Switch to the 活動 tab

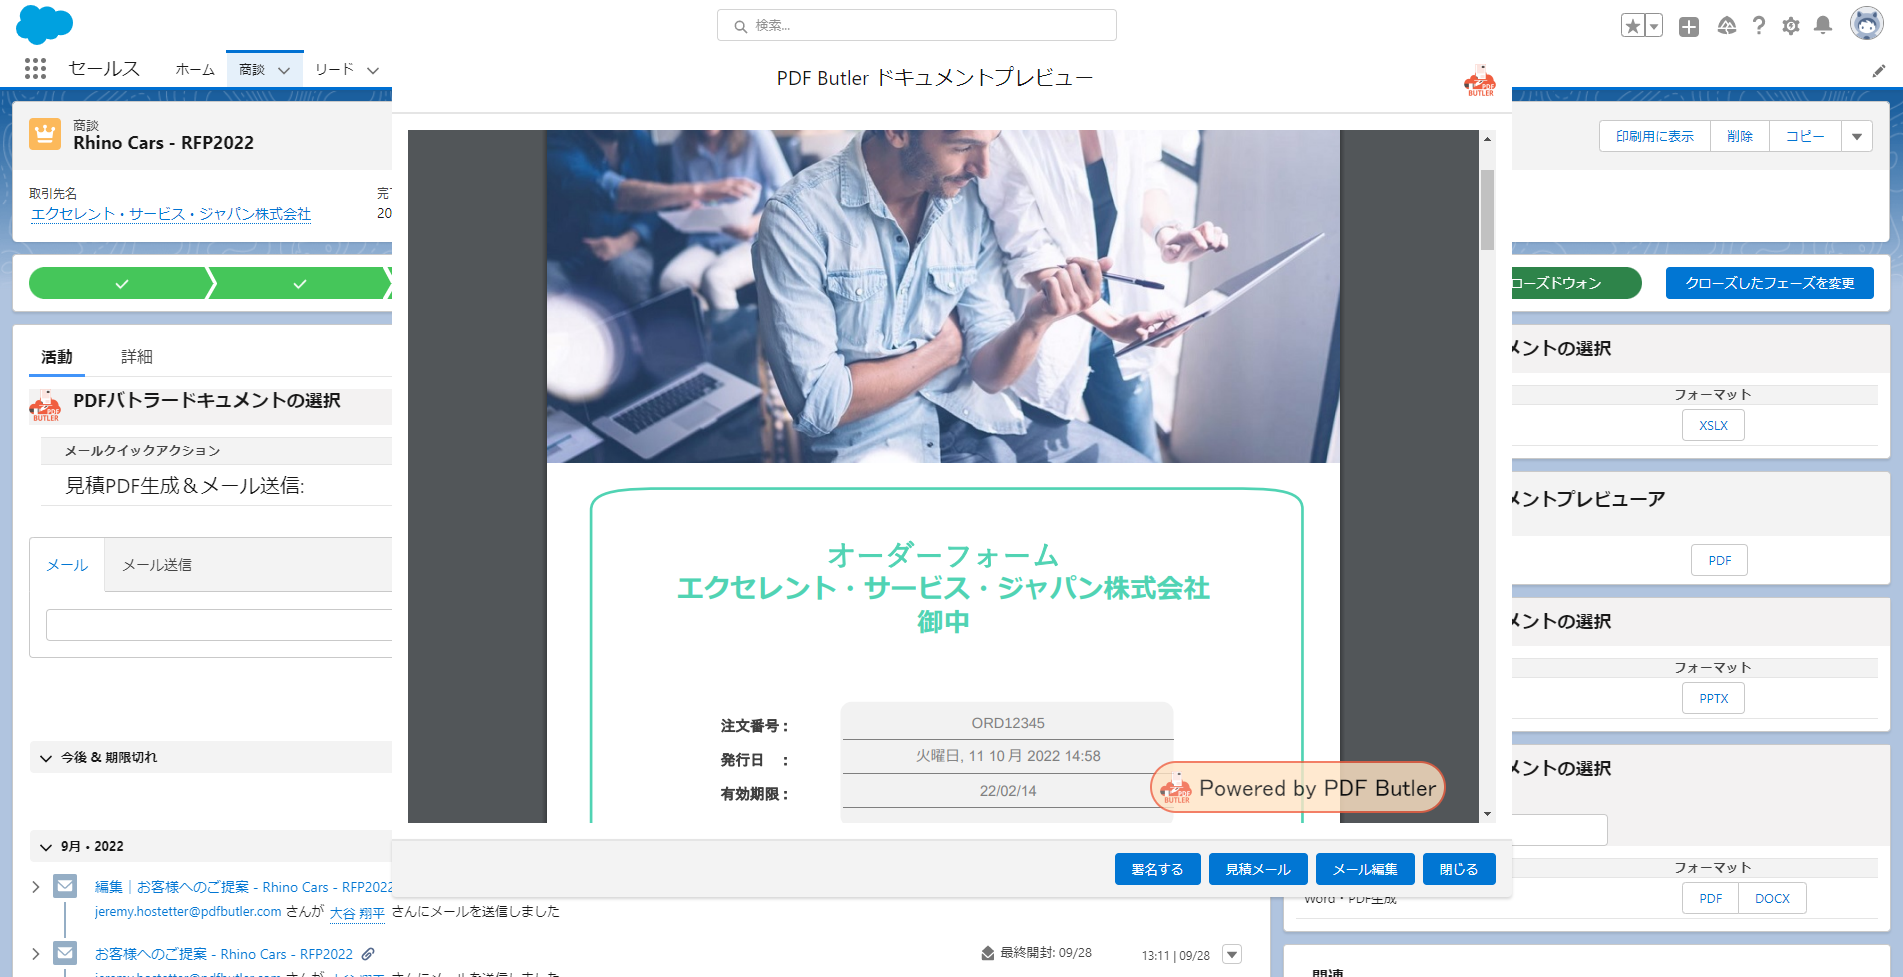coord(57,357)
